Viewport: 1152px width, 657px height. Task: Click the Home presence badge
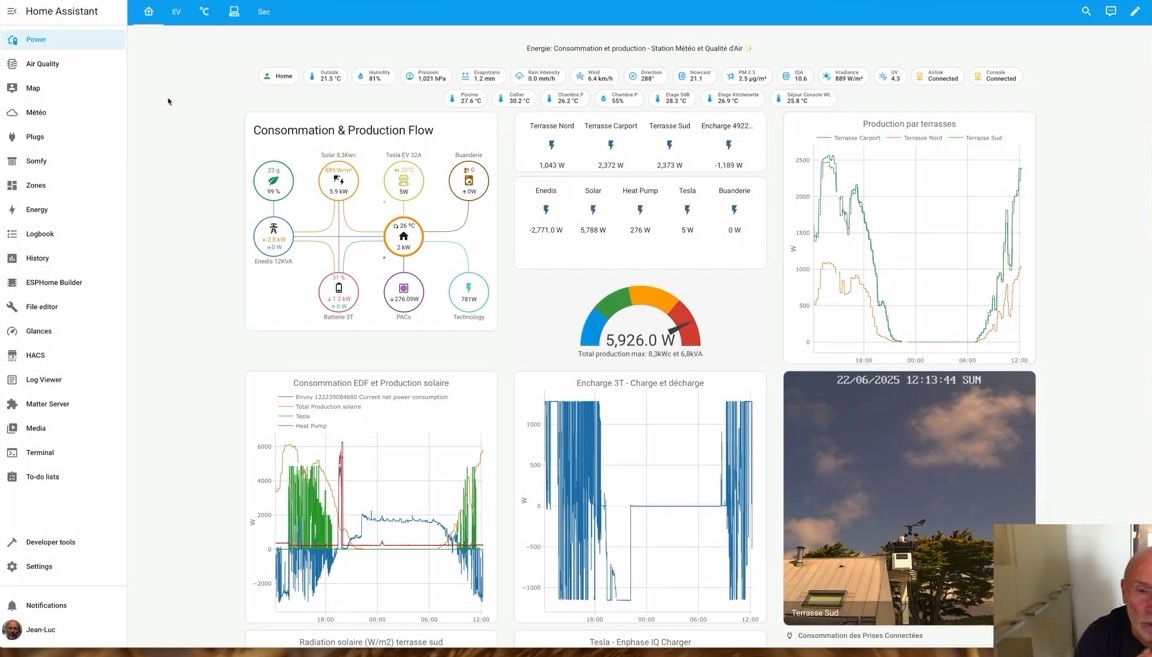[278, 76]
